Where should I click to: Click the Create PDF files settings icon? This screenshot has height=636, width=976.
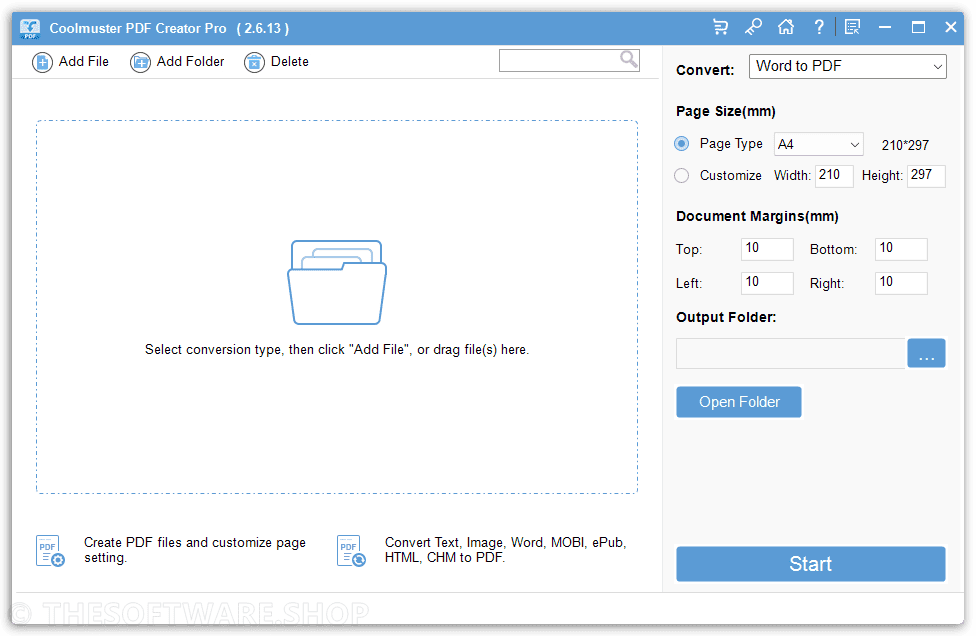pyautogui.click(x=50, y=551)
